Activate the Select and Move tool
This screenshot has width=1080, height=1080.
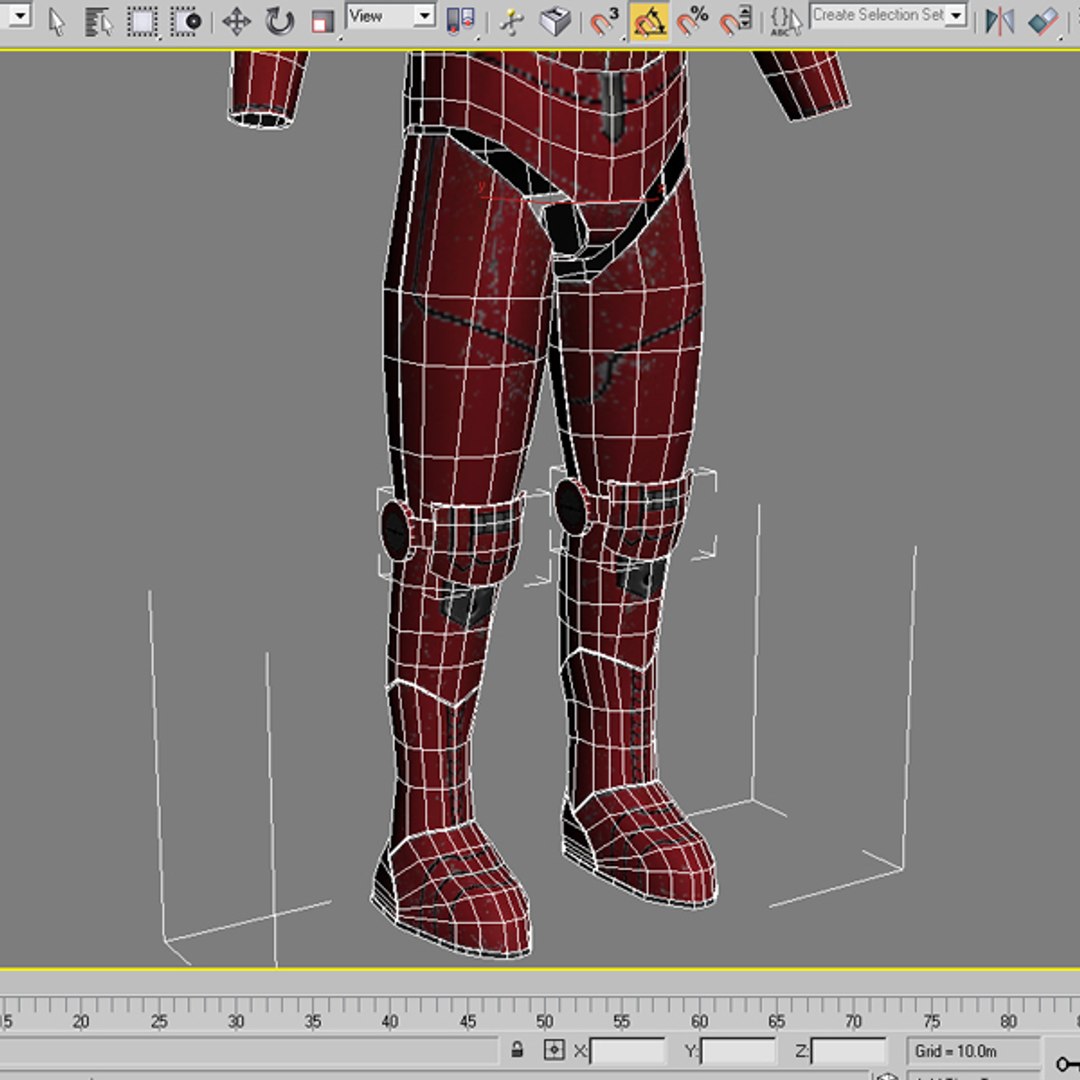point(236,21)
